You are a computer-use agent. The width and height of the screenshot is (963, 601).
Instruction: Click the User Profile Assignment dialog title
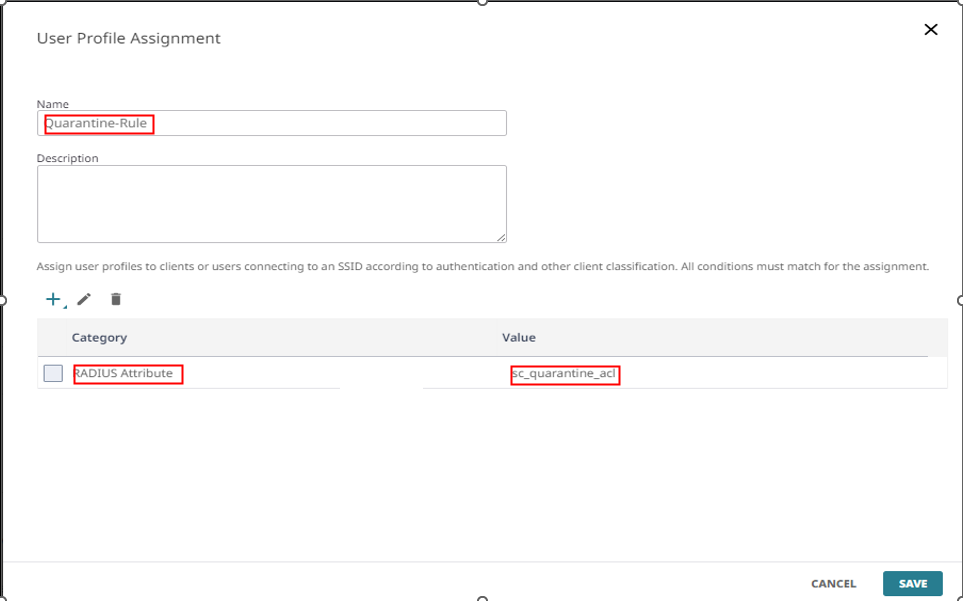pos(128,38)
